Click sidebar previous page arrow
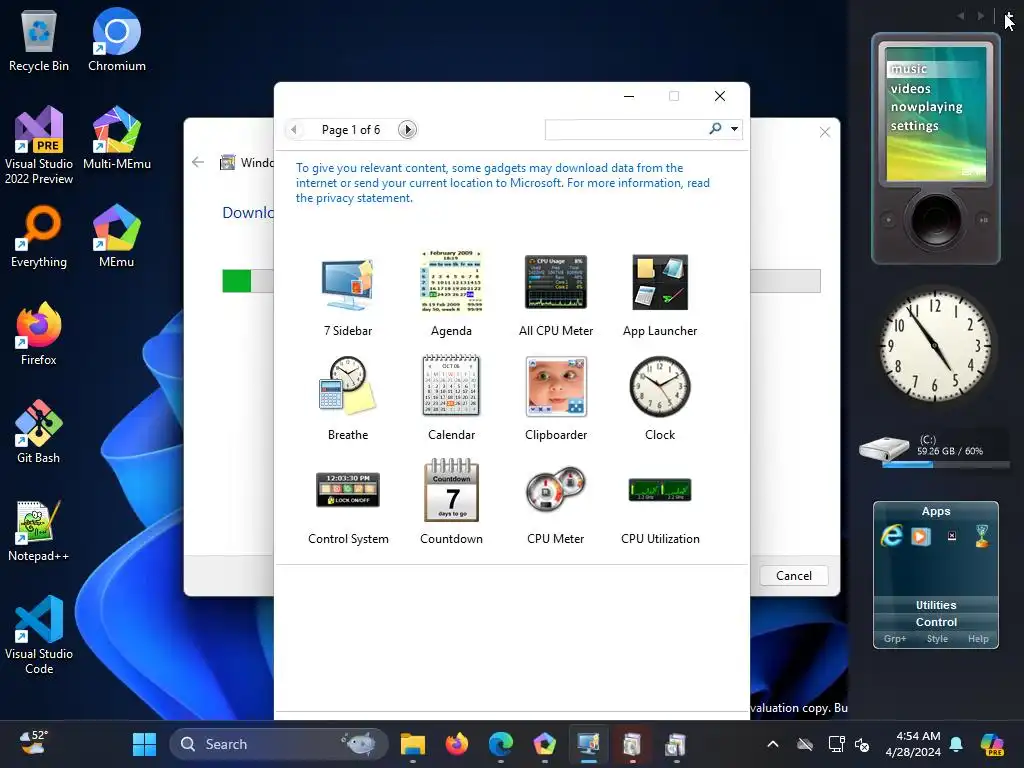 (x=961, y=16)
